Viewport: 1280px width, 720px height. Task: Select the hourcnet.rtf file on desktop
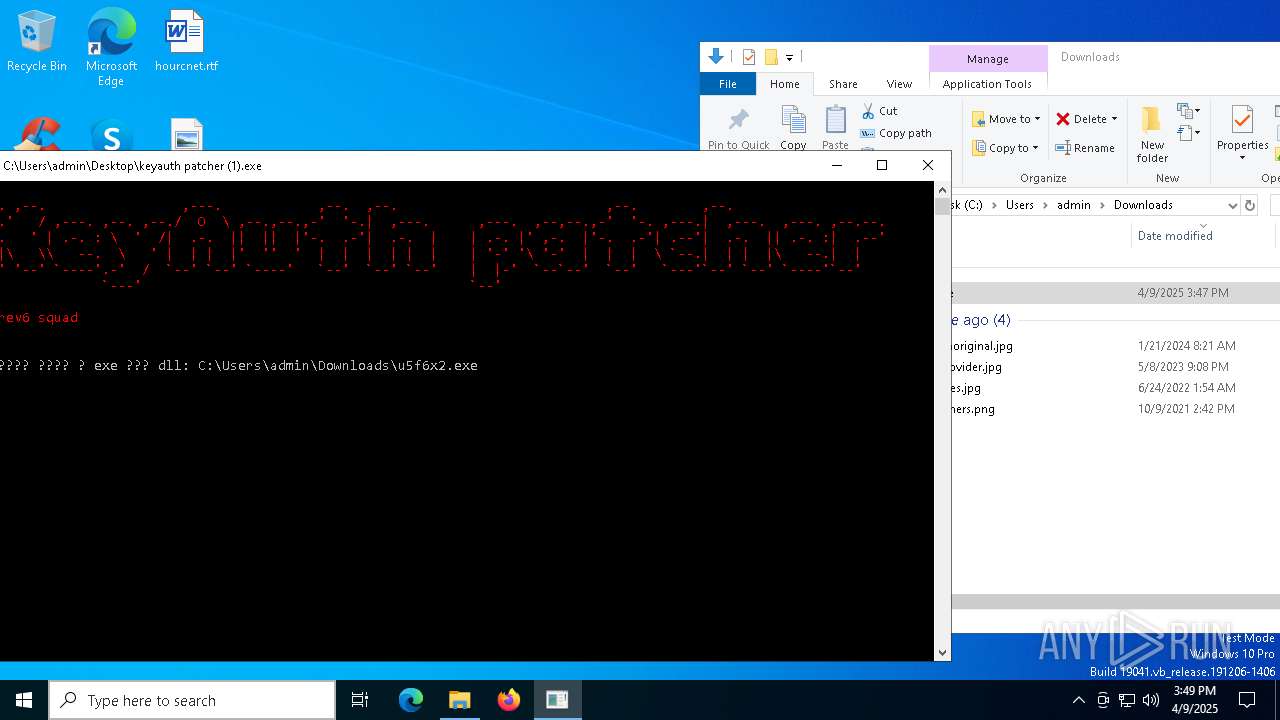click(x=186, y=42)
